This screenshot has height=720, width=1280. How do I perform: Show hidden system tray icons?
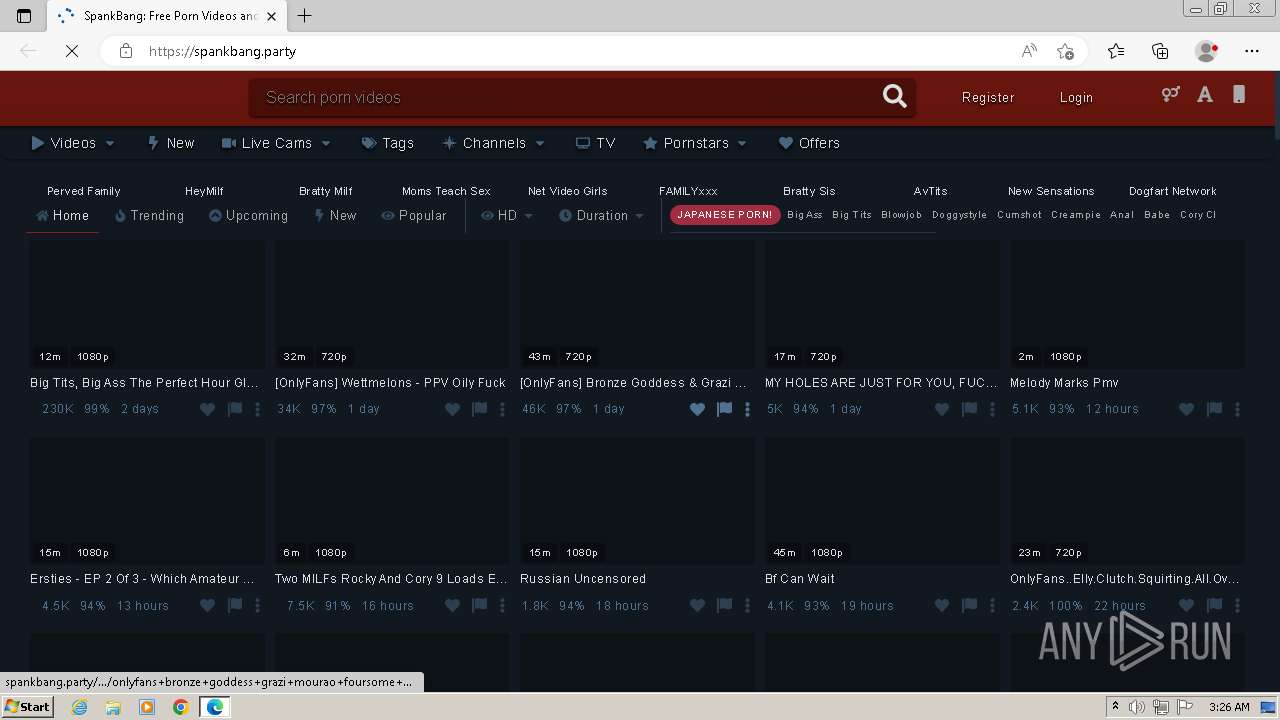point(1115,707)
